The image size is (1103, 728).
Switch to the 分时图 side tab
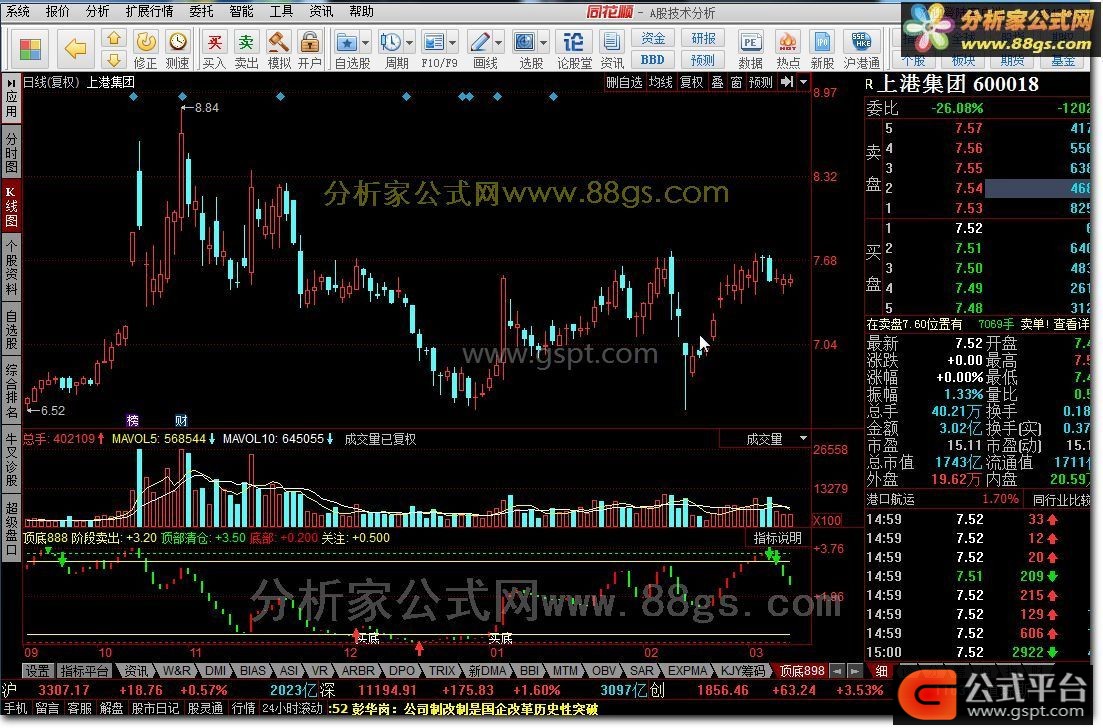[x=11, y=151]
